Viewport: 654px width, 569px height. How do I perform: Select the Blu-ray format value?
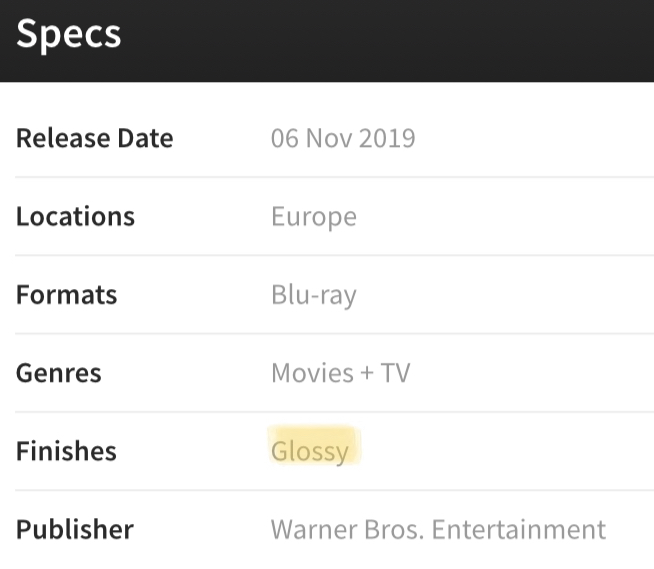point(313,295)
